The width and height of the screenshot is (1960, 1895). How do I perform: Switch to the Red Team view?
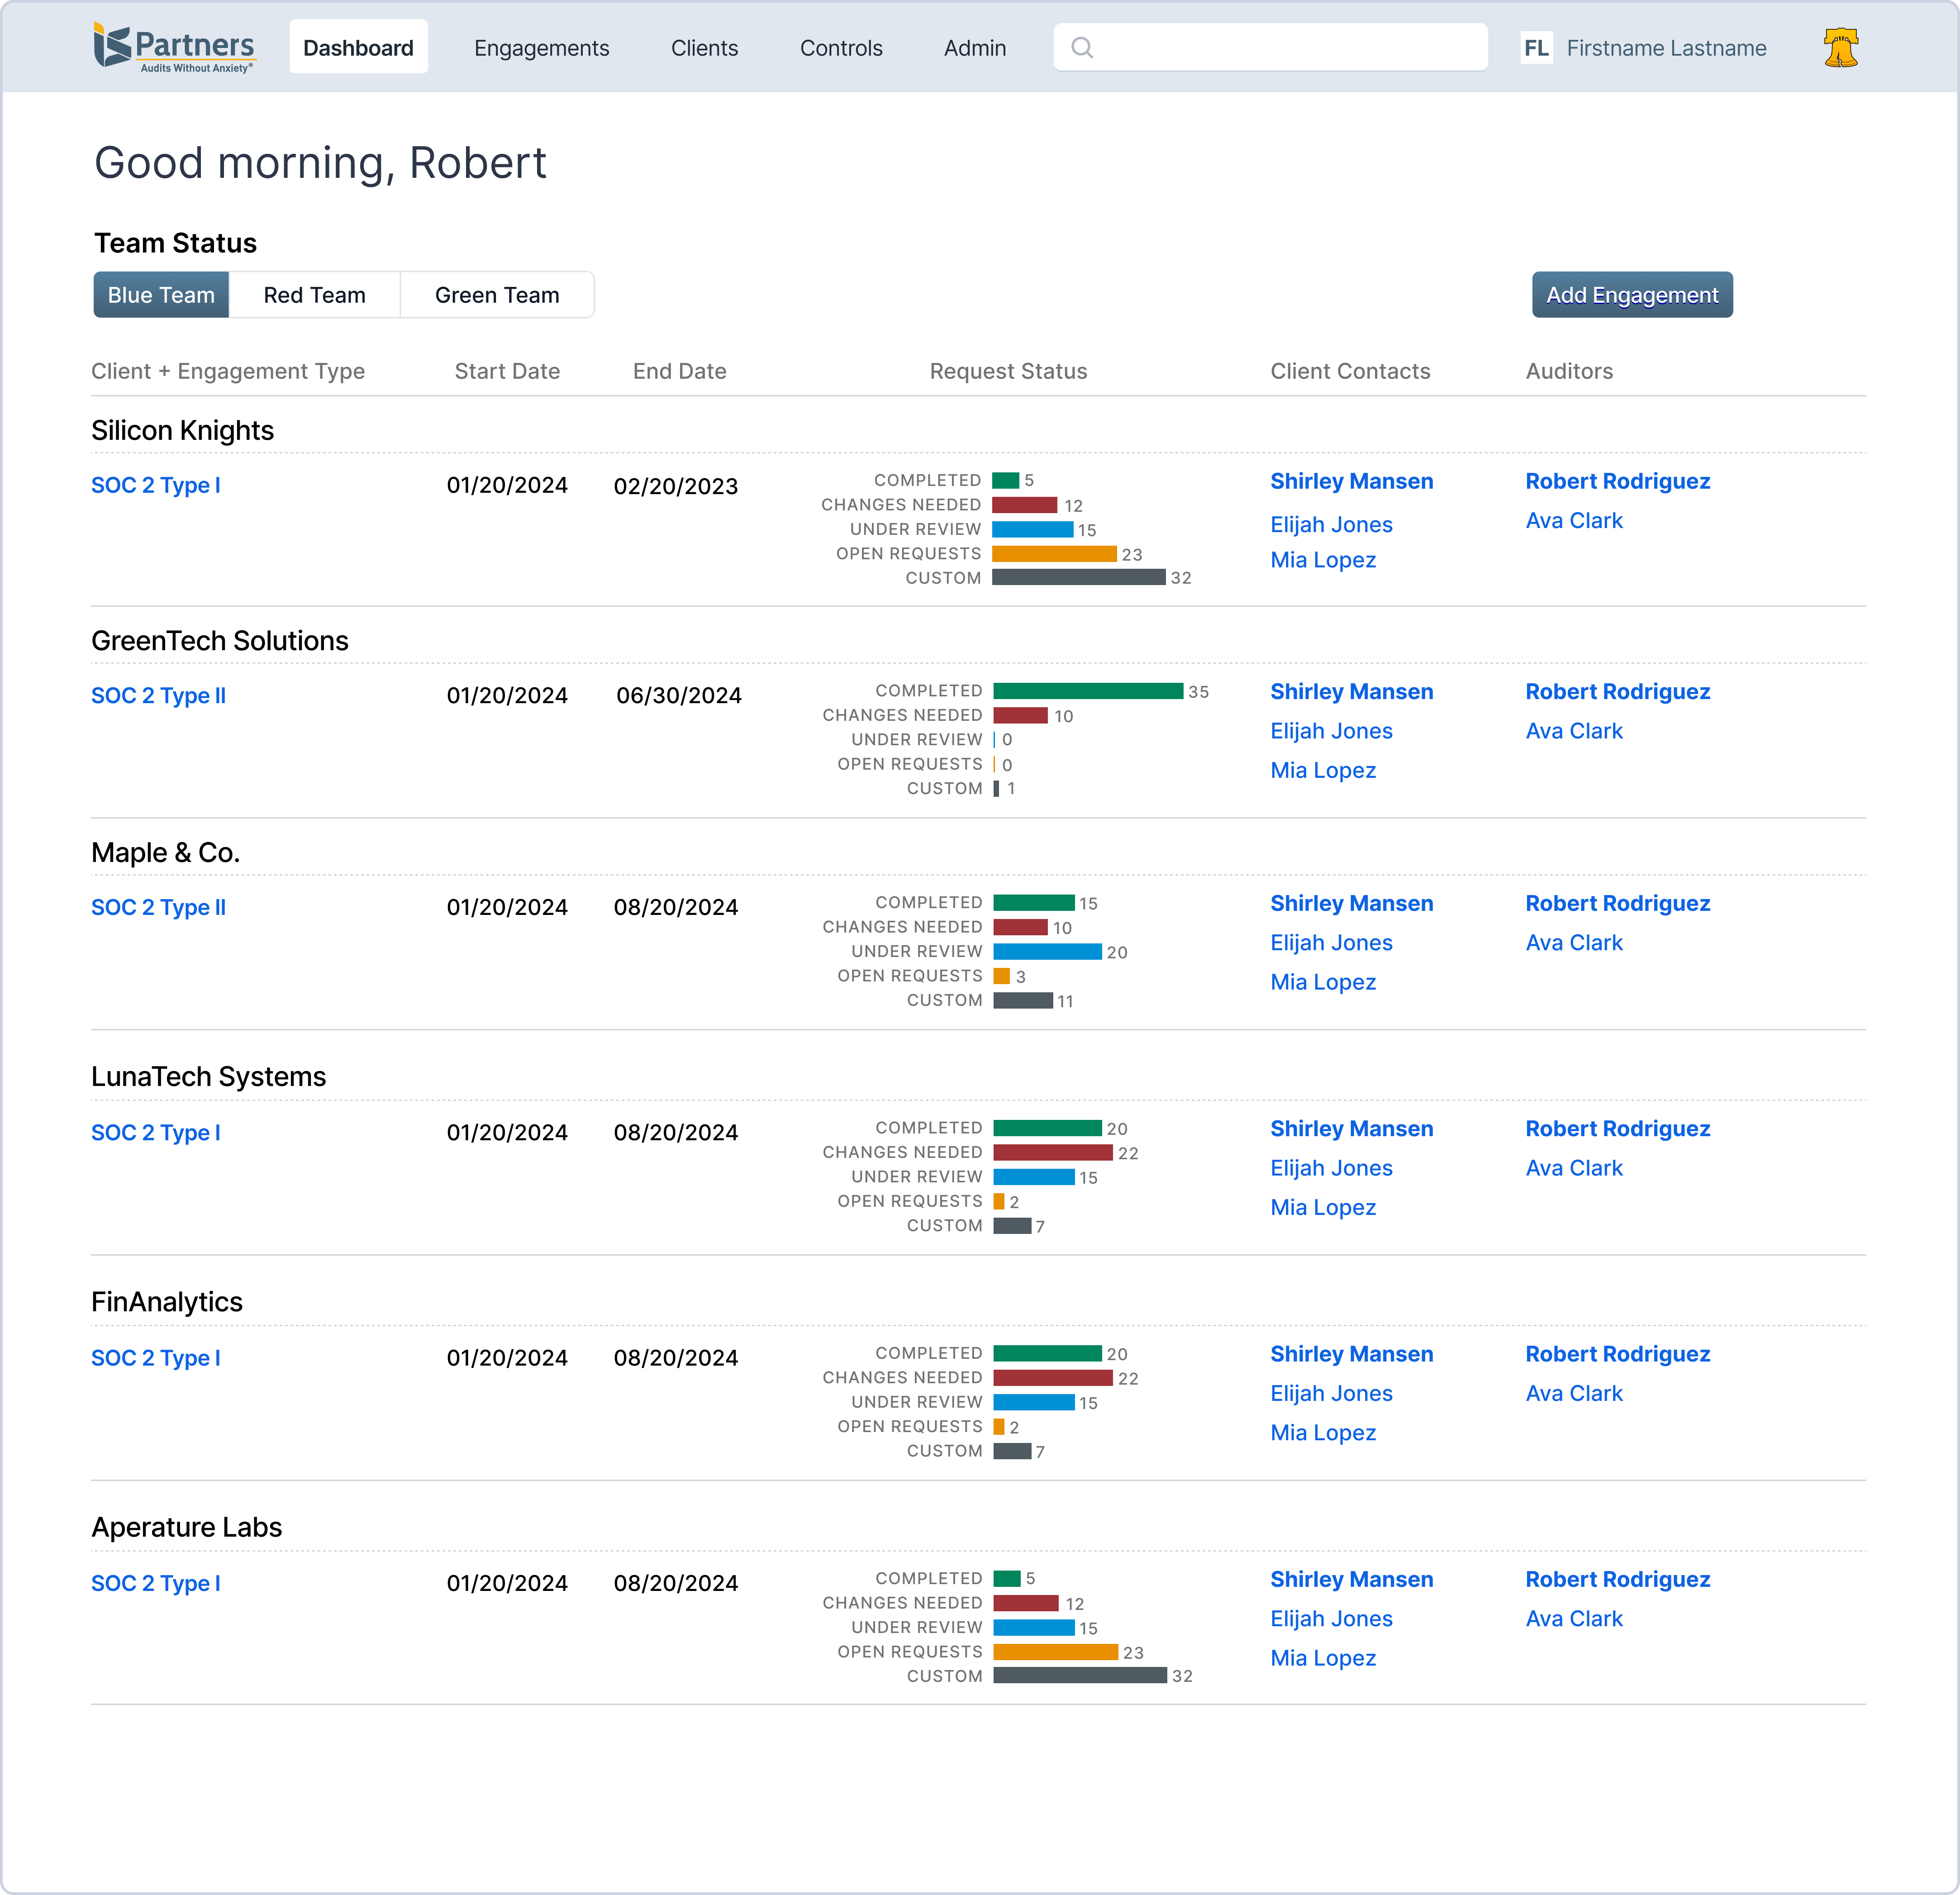(314, 295)
